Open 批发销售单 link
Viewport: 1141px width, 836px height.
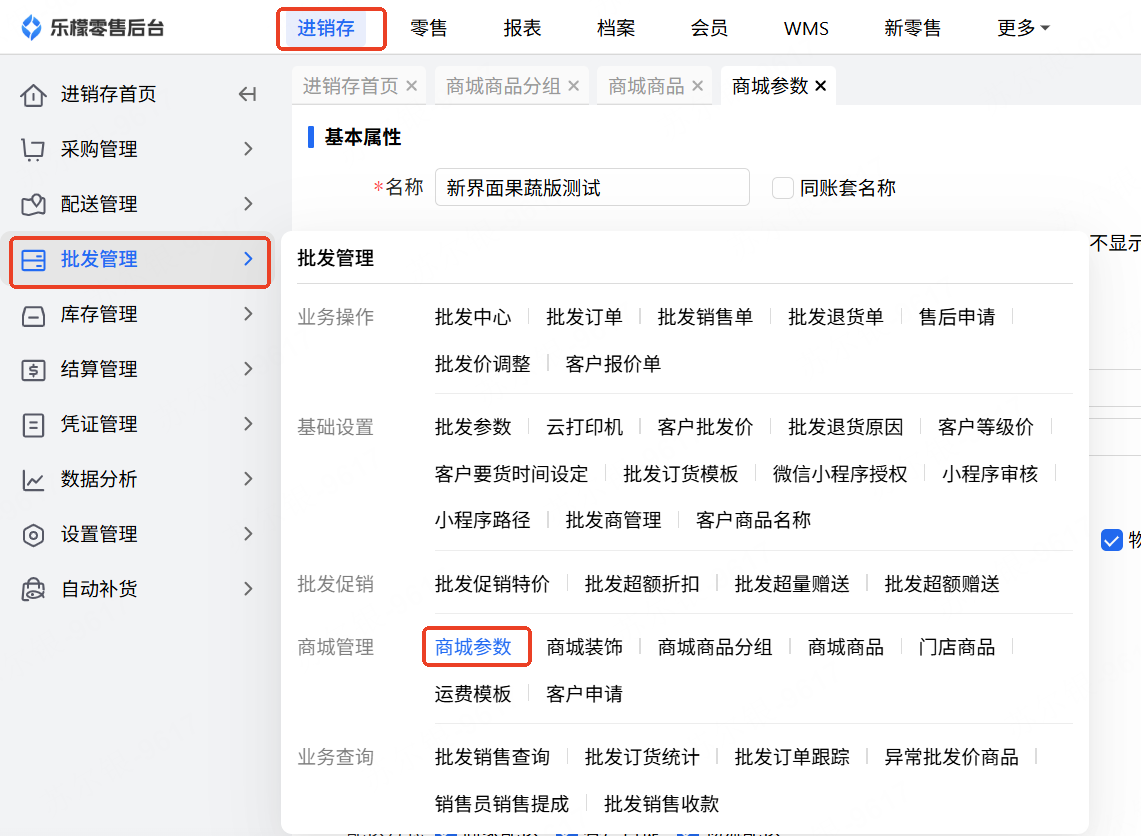(705, 317)
